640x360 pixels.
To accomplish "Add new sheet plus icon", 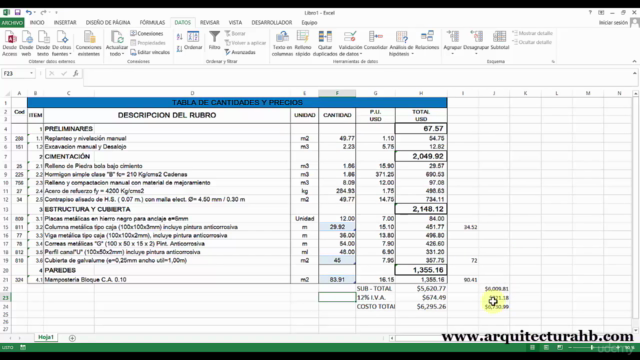I will click(x=72, y=338).
